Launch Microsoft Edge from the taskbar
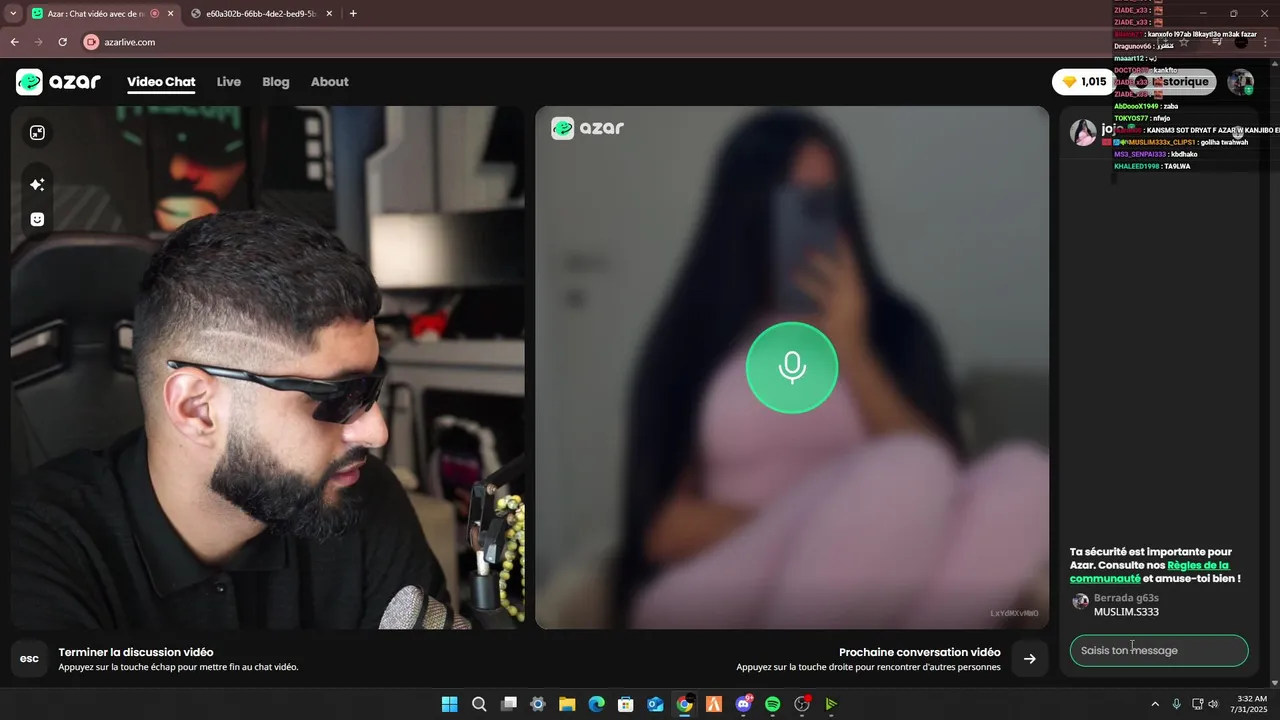Viewport: 1280px width, 720px height. [x=597, y=704]
